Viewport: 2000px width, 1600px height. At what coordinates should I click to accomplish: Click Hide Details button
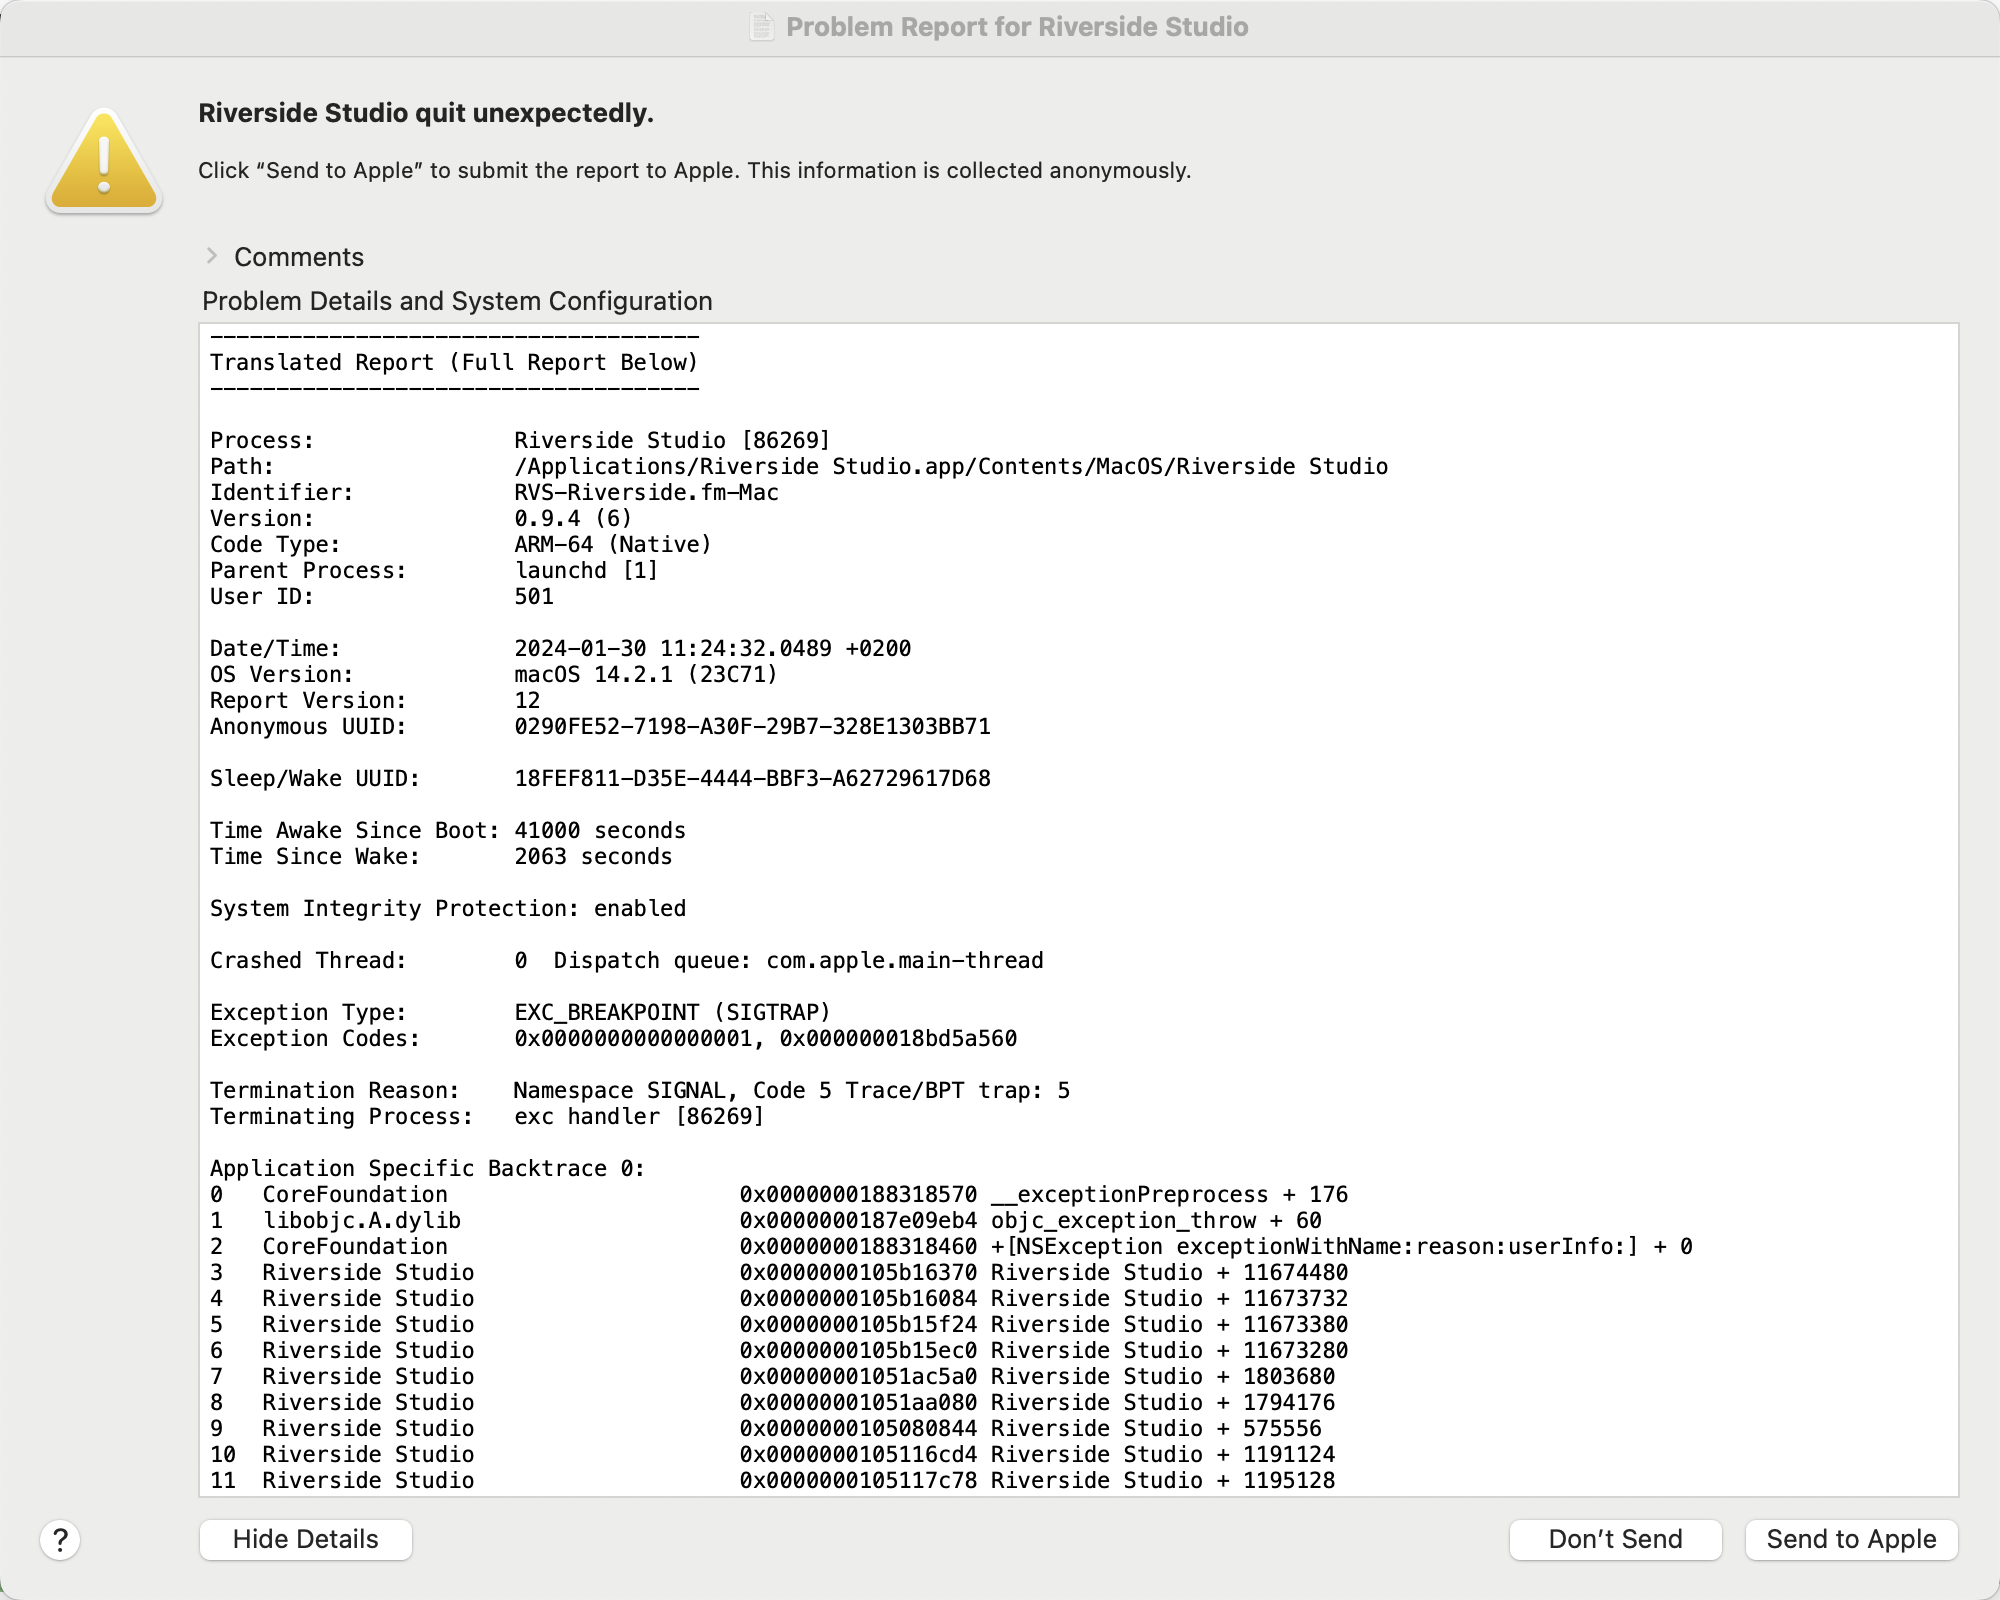[x=305, y=1539]
